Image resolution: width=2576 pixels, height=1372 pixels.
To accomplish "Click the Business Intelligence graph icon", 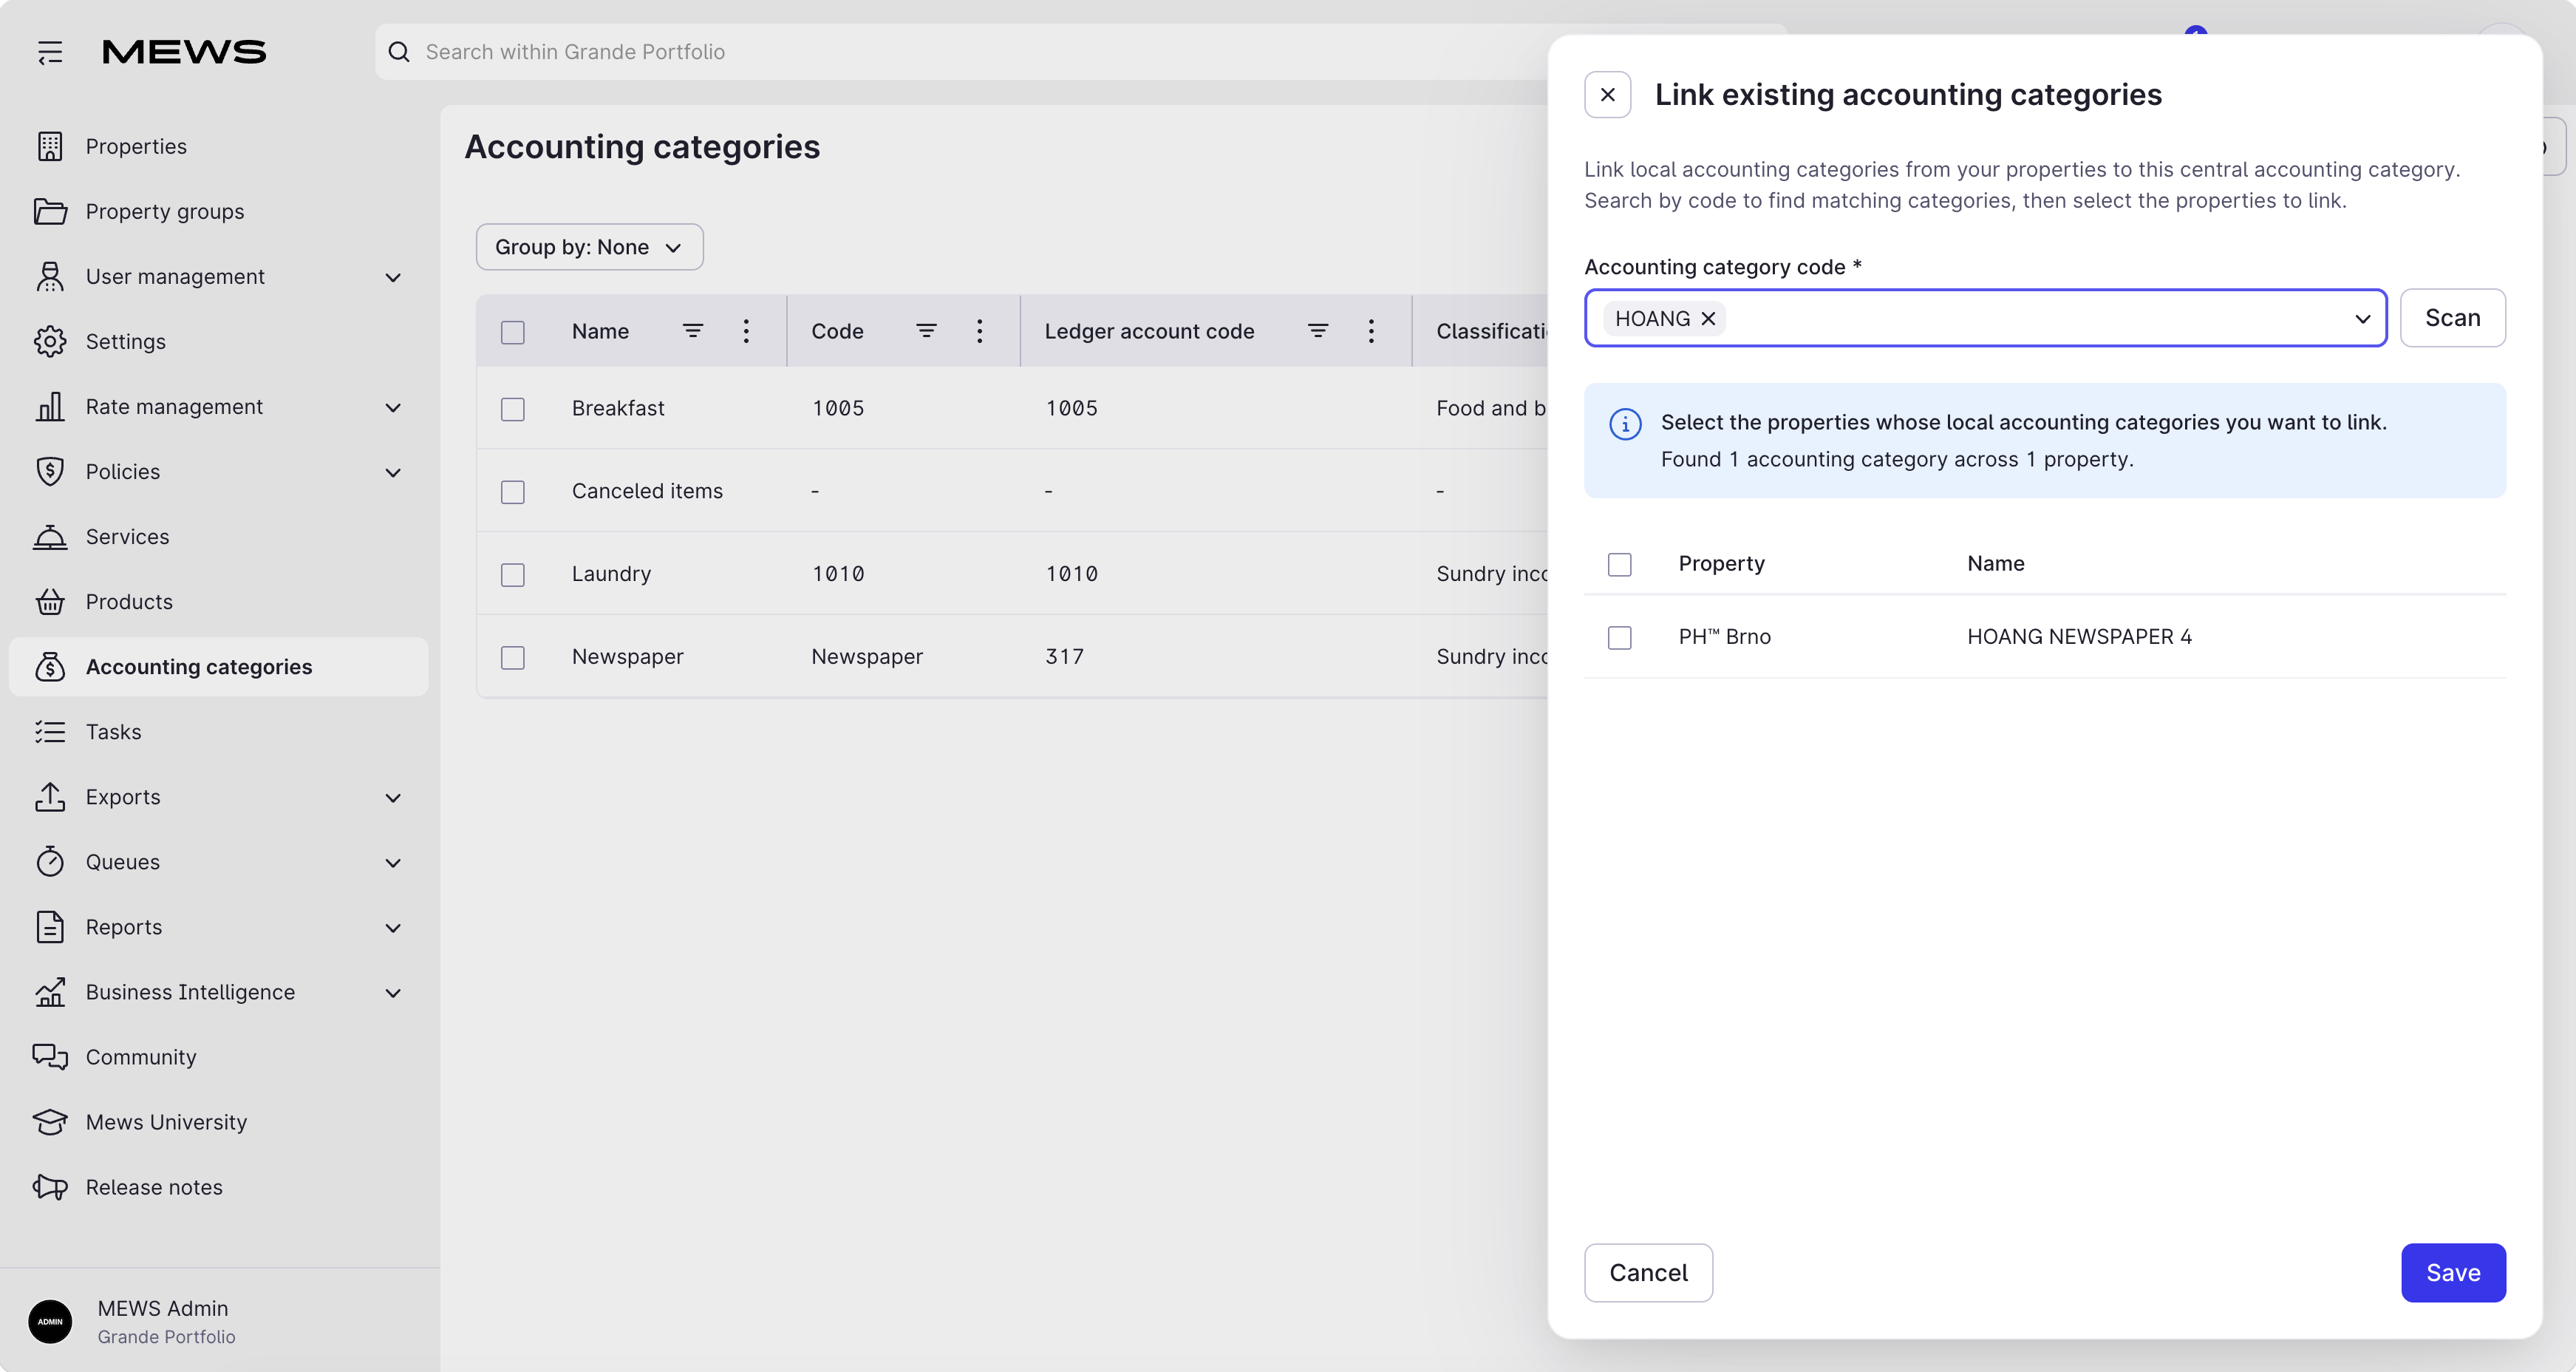I will point(50,991).
